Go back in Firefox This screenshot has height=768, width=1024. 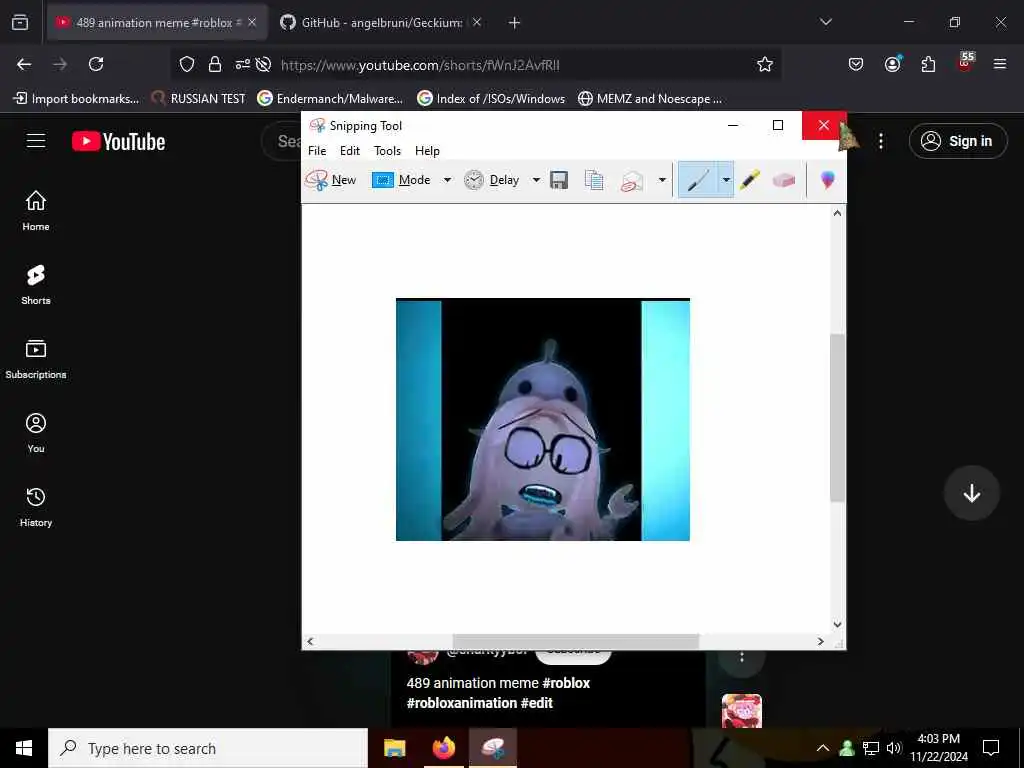[x=24, y=64]
